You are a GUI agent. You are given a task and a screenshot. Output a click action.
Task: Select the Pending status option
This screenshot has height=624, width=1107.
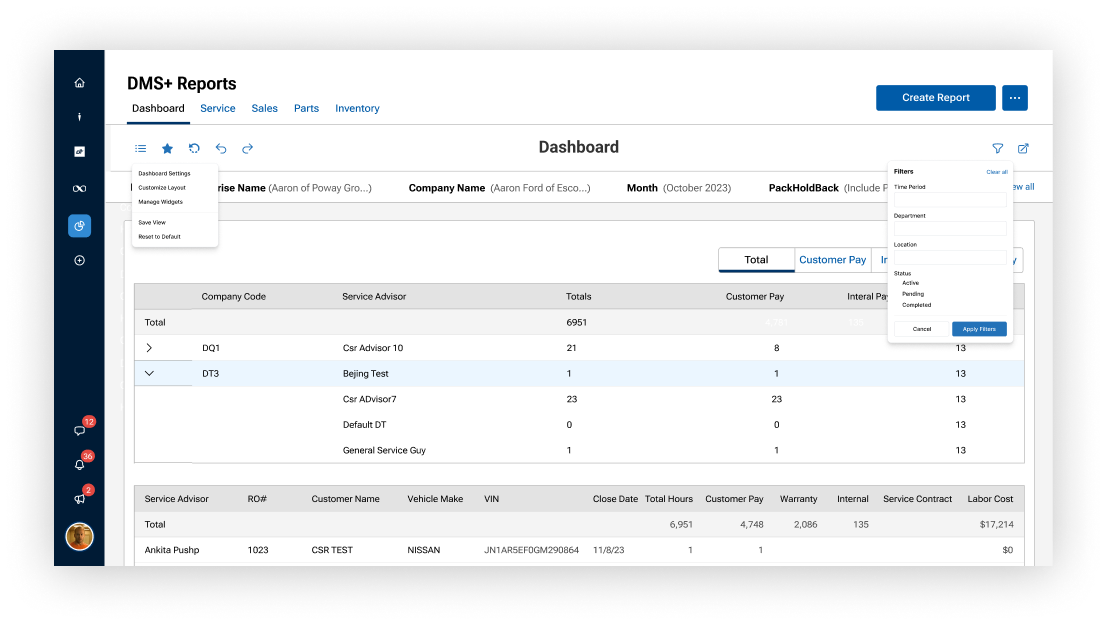tap(913, 294)
